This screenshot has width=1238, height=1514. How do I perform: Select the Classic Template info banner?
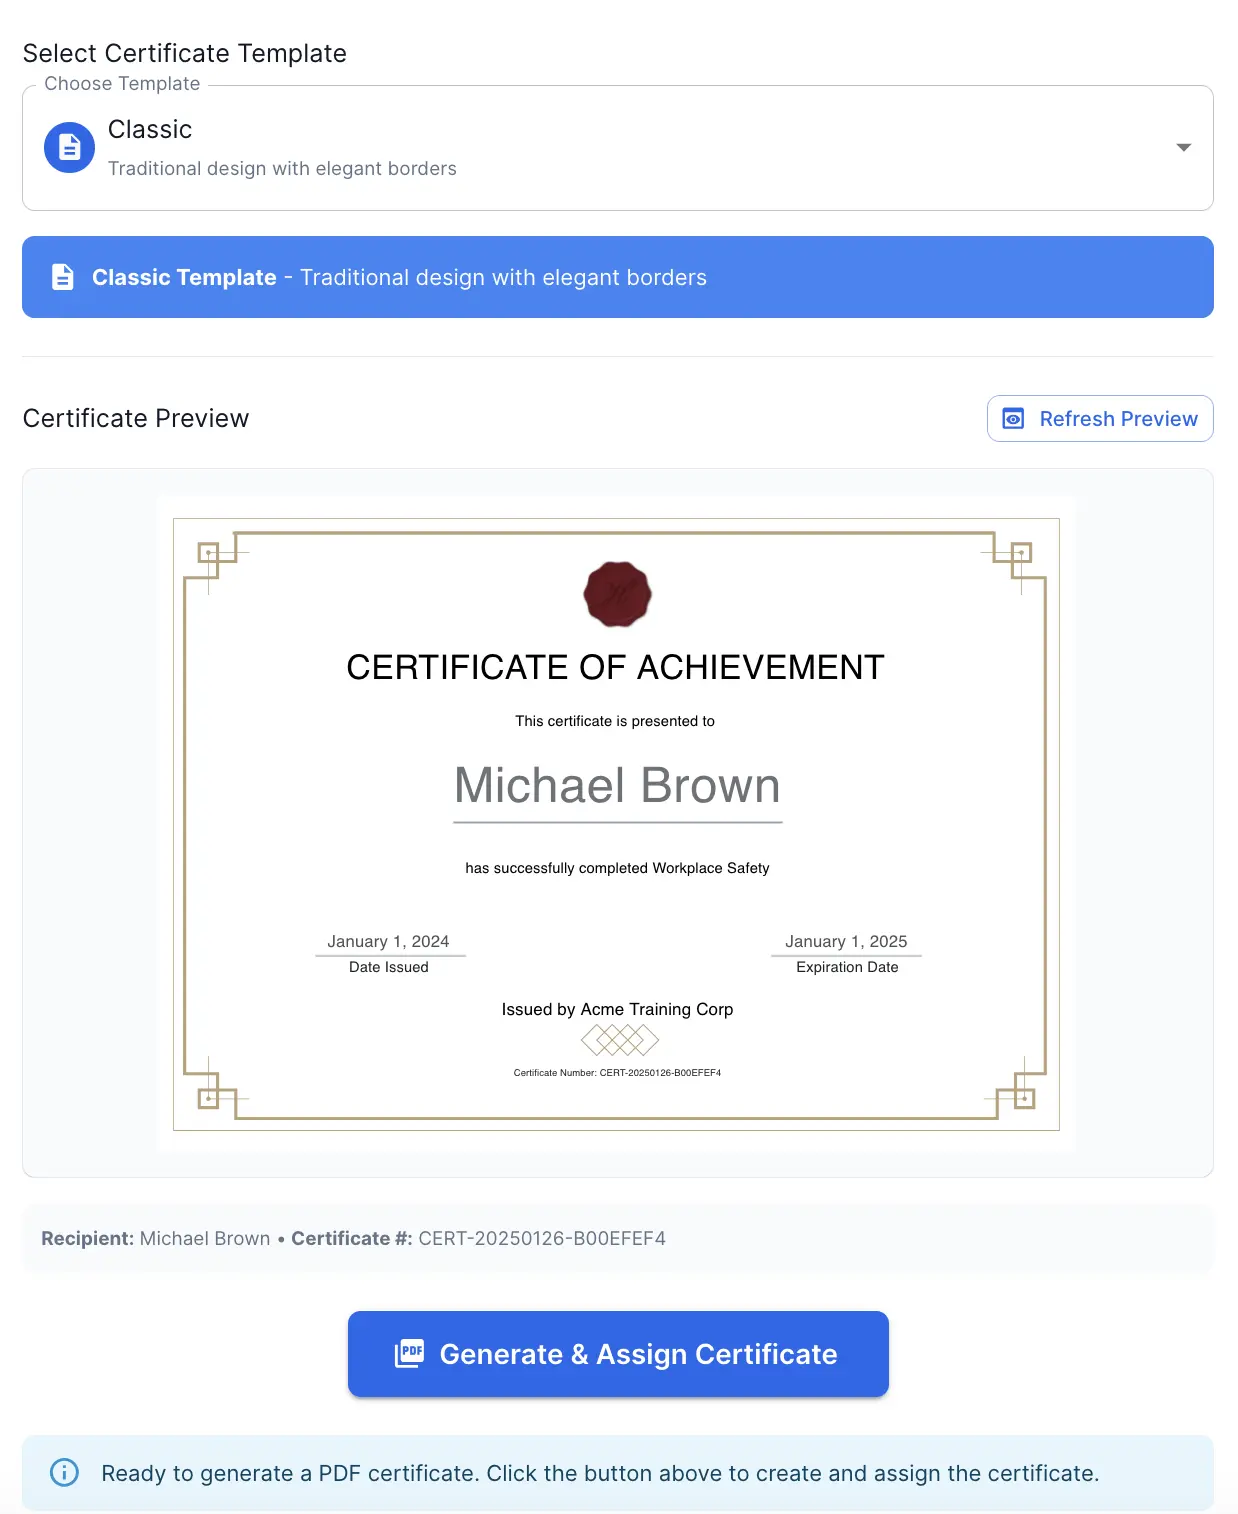pyautogui.click(x=618, y=277)
